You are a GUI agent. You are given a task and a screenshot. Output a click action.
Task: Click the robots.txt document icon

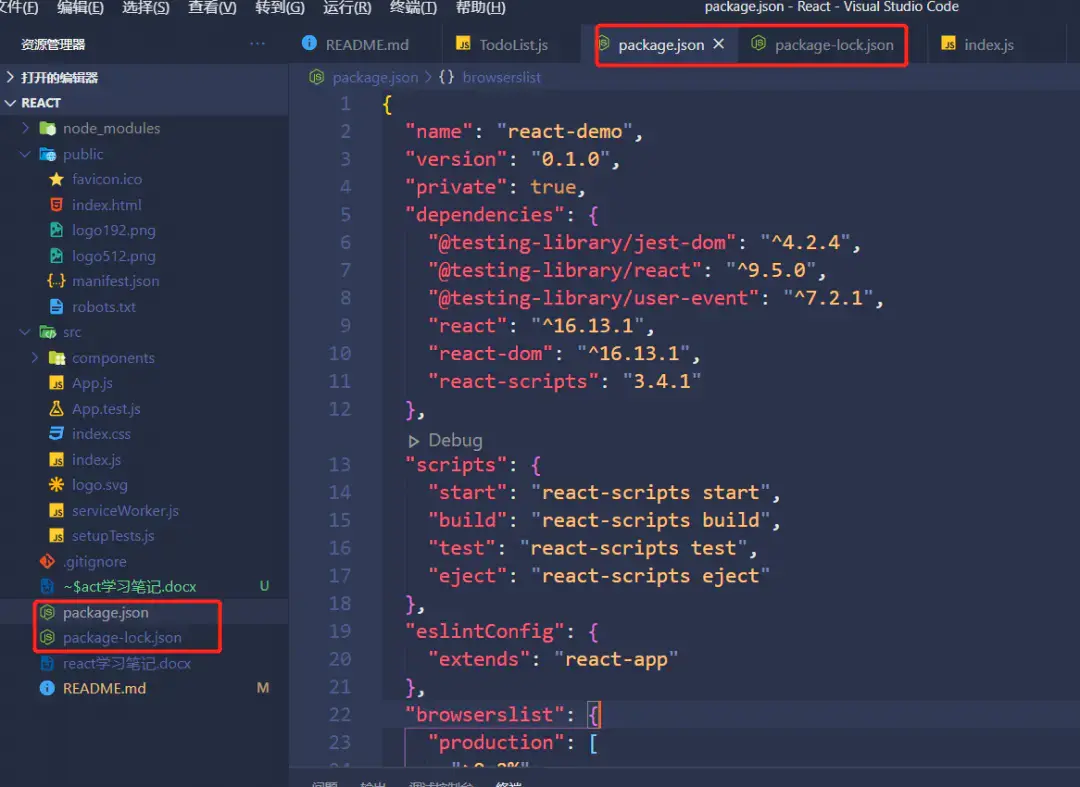[56, 306]
